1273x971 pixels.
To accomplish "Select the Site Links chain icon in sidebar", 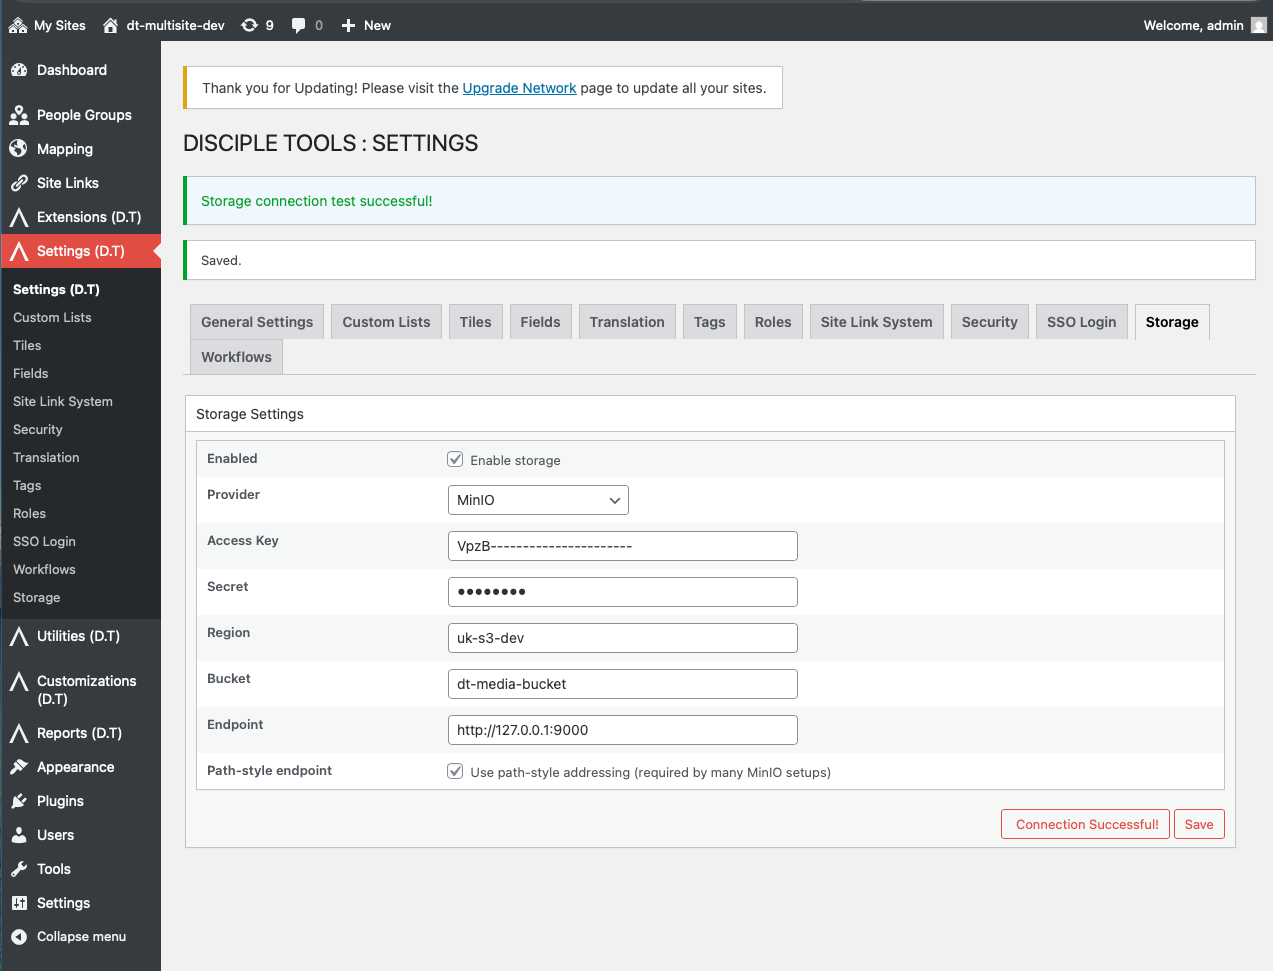I will pos(21,183).
